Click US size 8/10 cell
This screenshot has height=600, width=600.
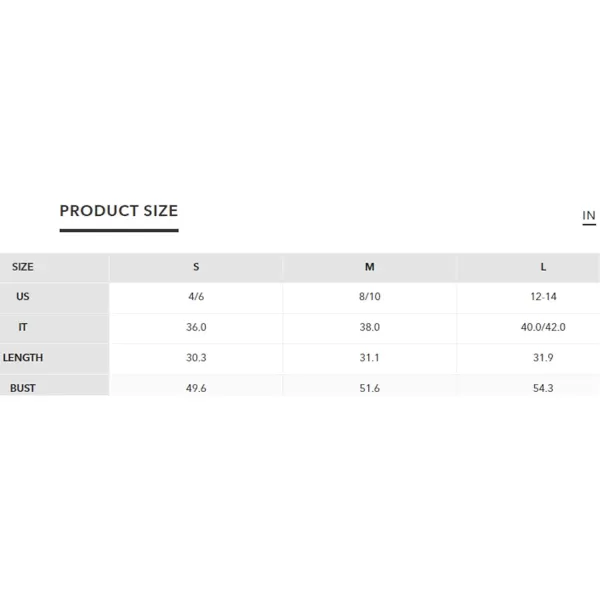point(370,297)
